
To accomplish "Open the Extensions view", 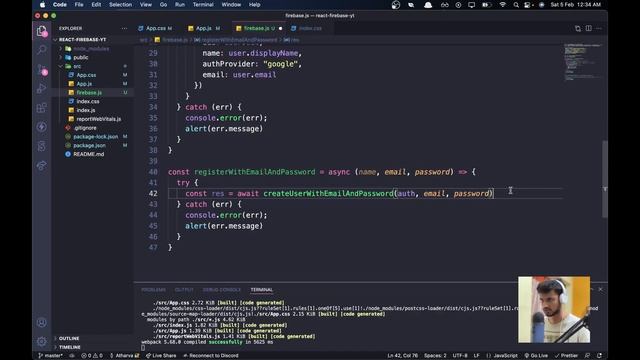I will (42, 108).
